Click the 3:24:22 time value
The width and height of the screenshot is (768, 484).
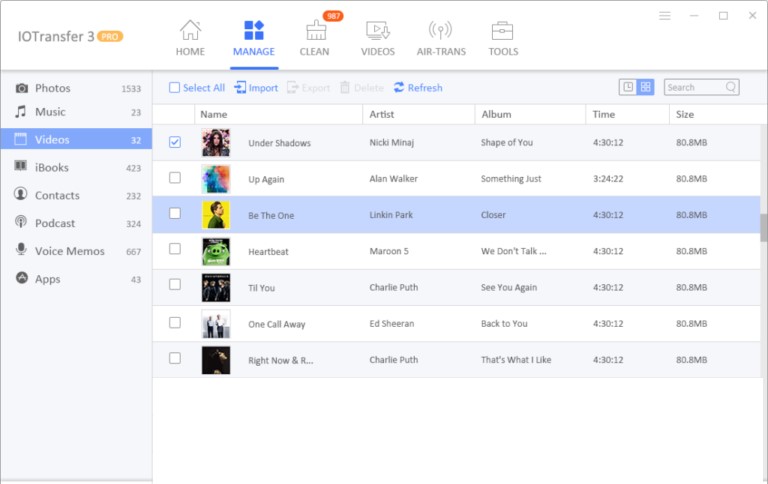tap(608, 179)
